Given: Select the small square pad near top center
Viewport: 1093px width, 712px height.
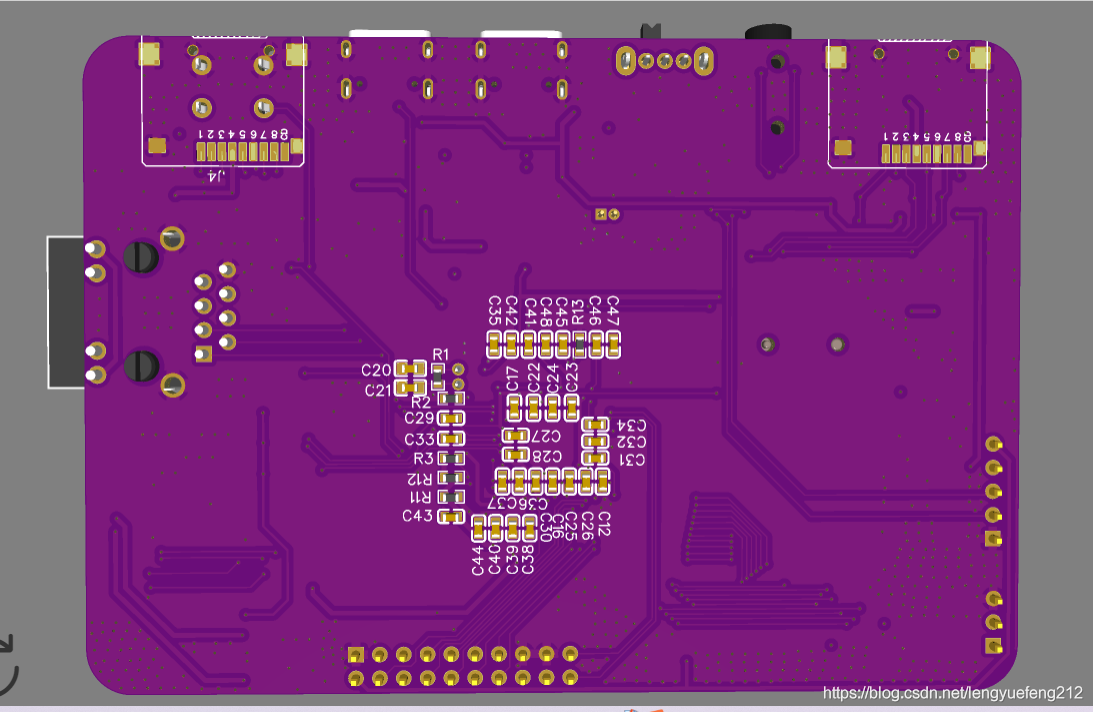Looking at the screenshot, I should [601, 215].
